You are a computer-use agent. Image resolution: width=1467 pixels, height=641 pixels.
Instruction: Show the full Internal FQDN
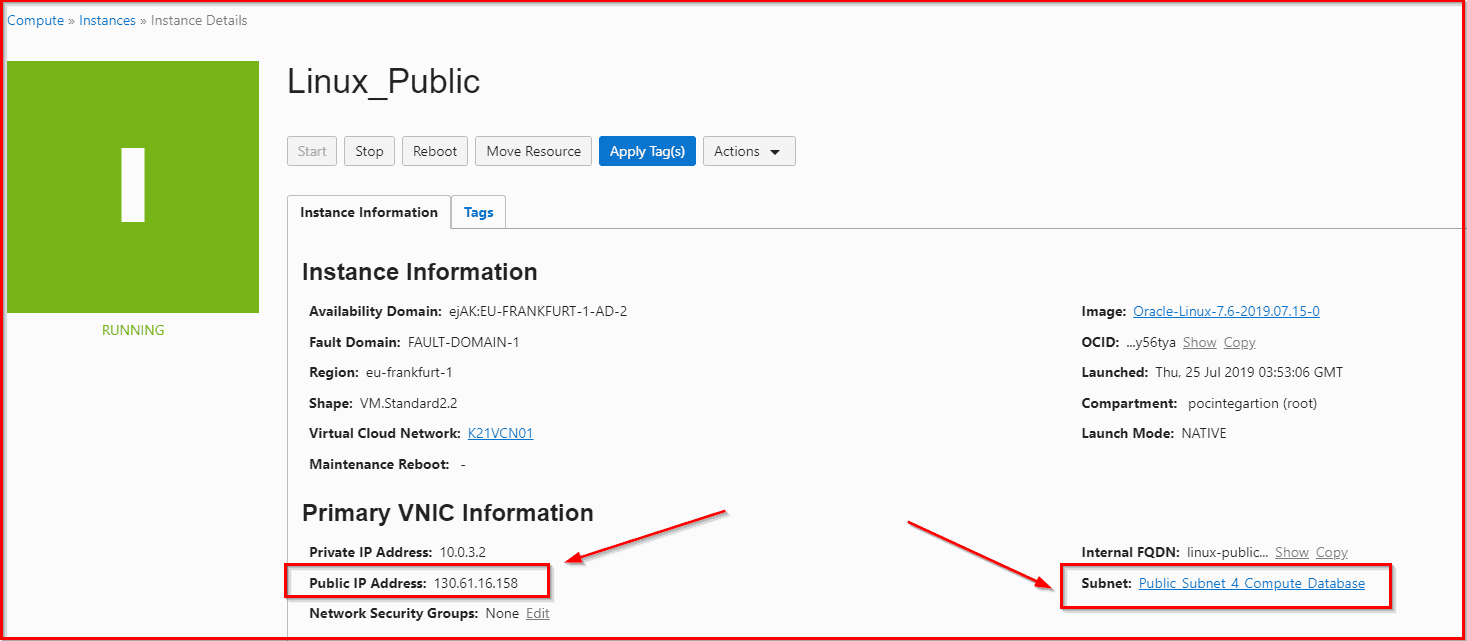(1291, 552)
